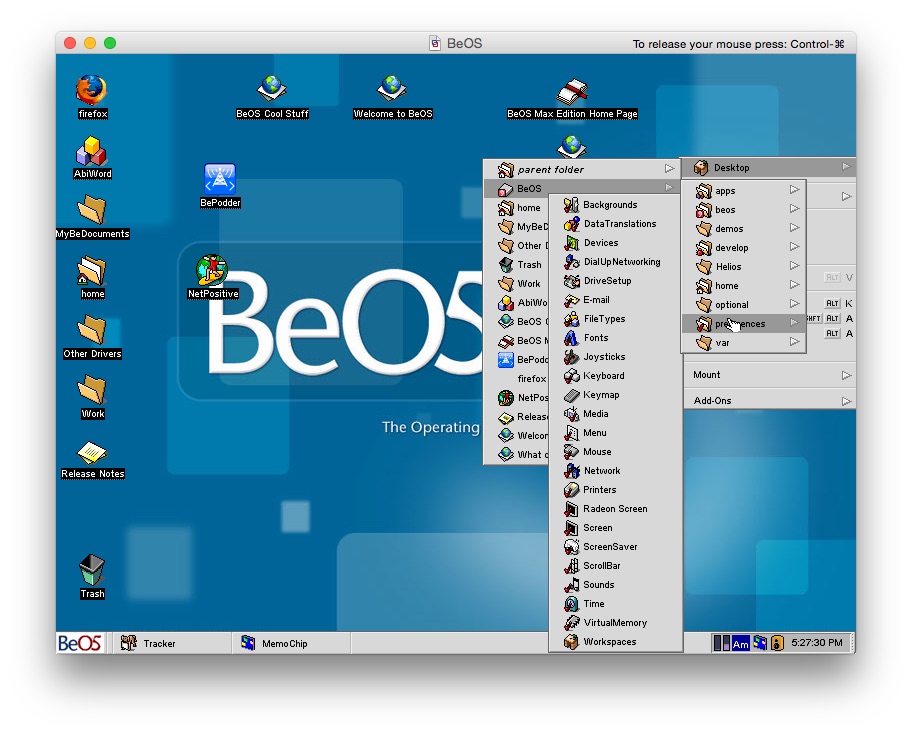Click the speaker volume tray icon
912x734 pixels.
(x=777, y=643)
